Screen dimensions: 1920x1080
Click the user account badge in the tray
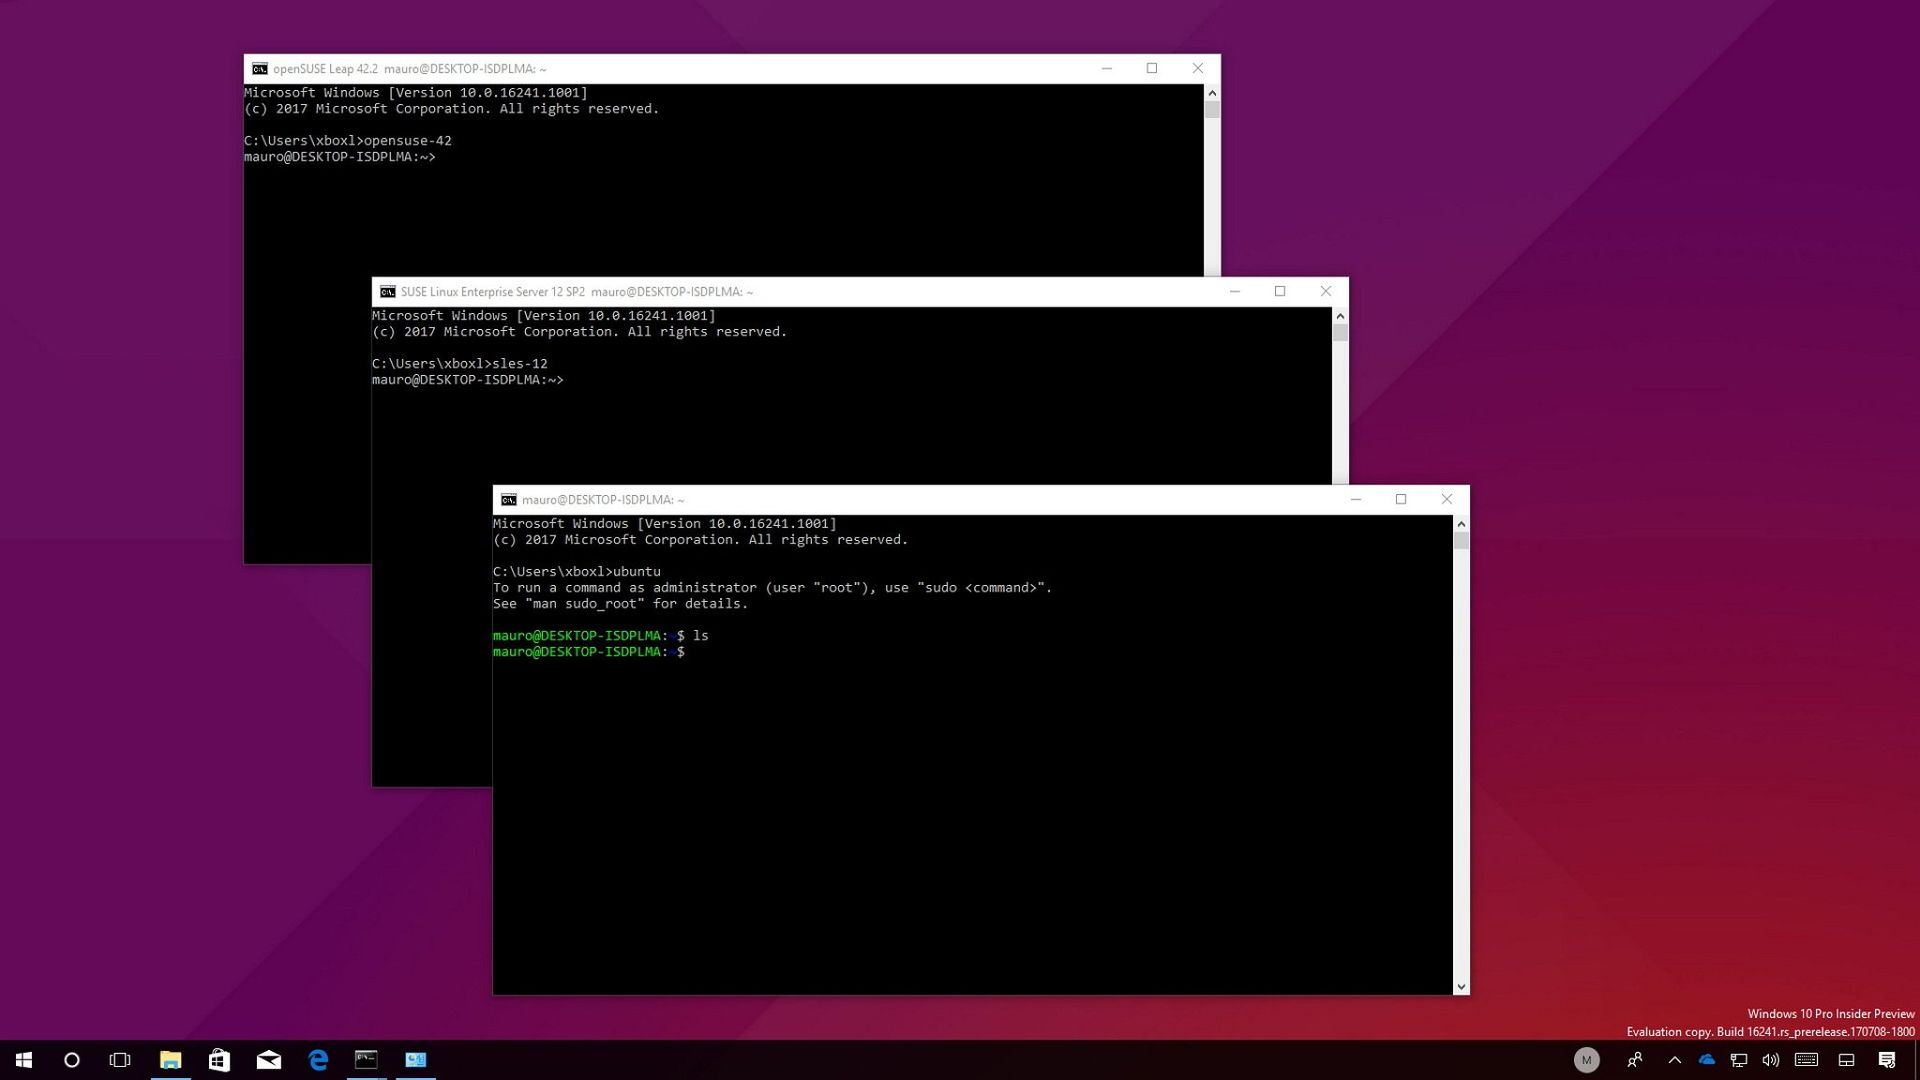pos(1587,1059)
